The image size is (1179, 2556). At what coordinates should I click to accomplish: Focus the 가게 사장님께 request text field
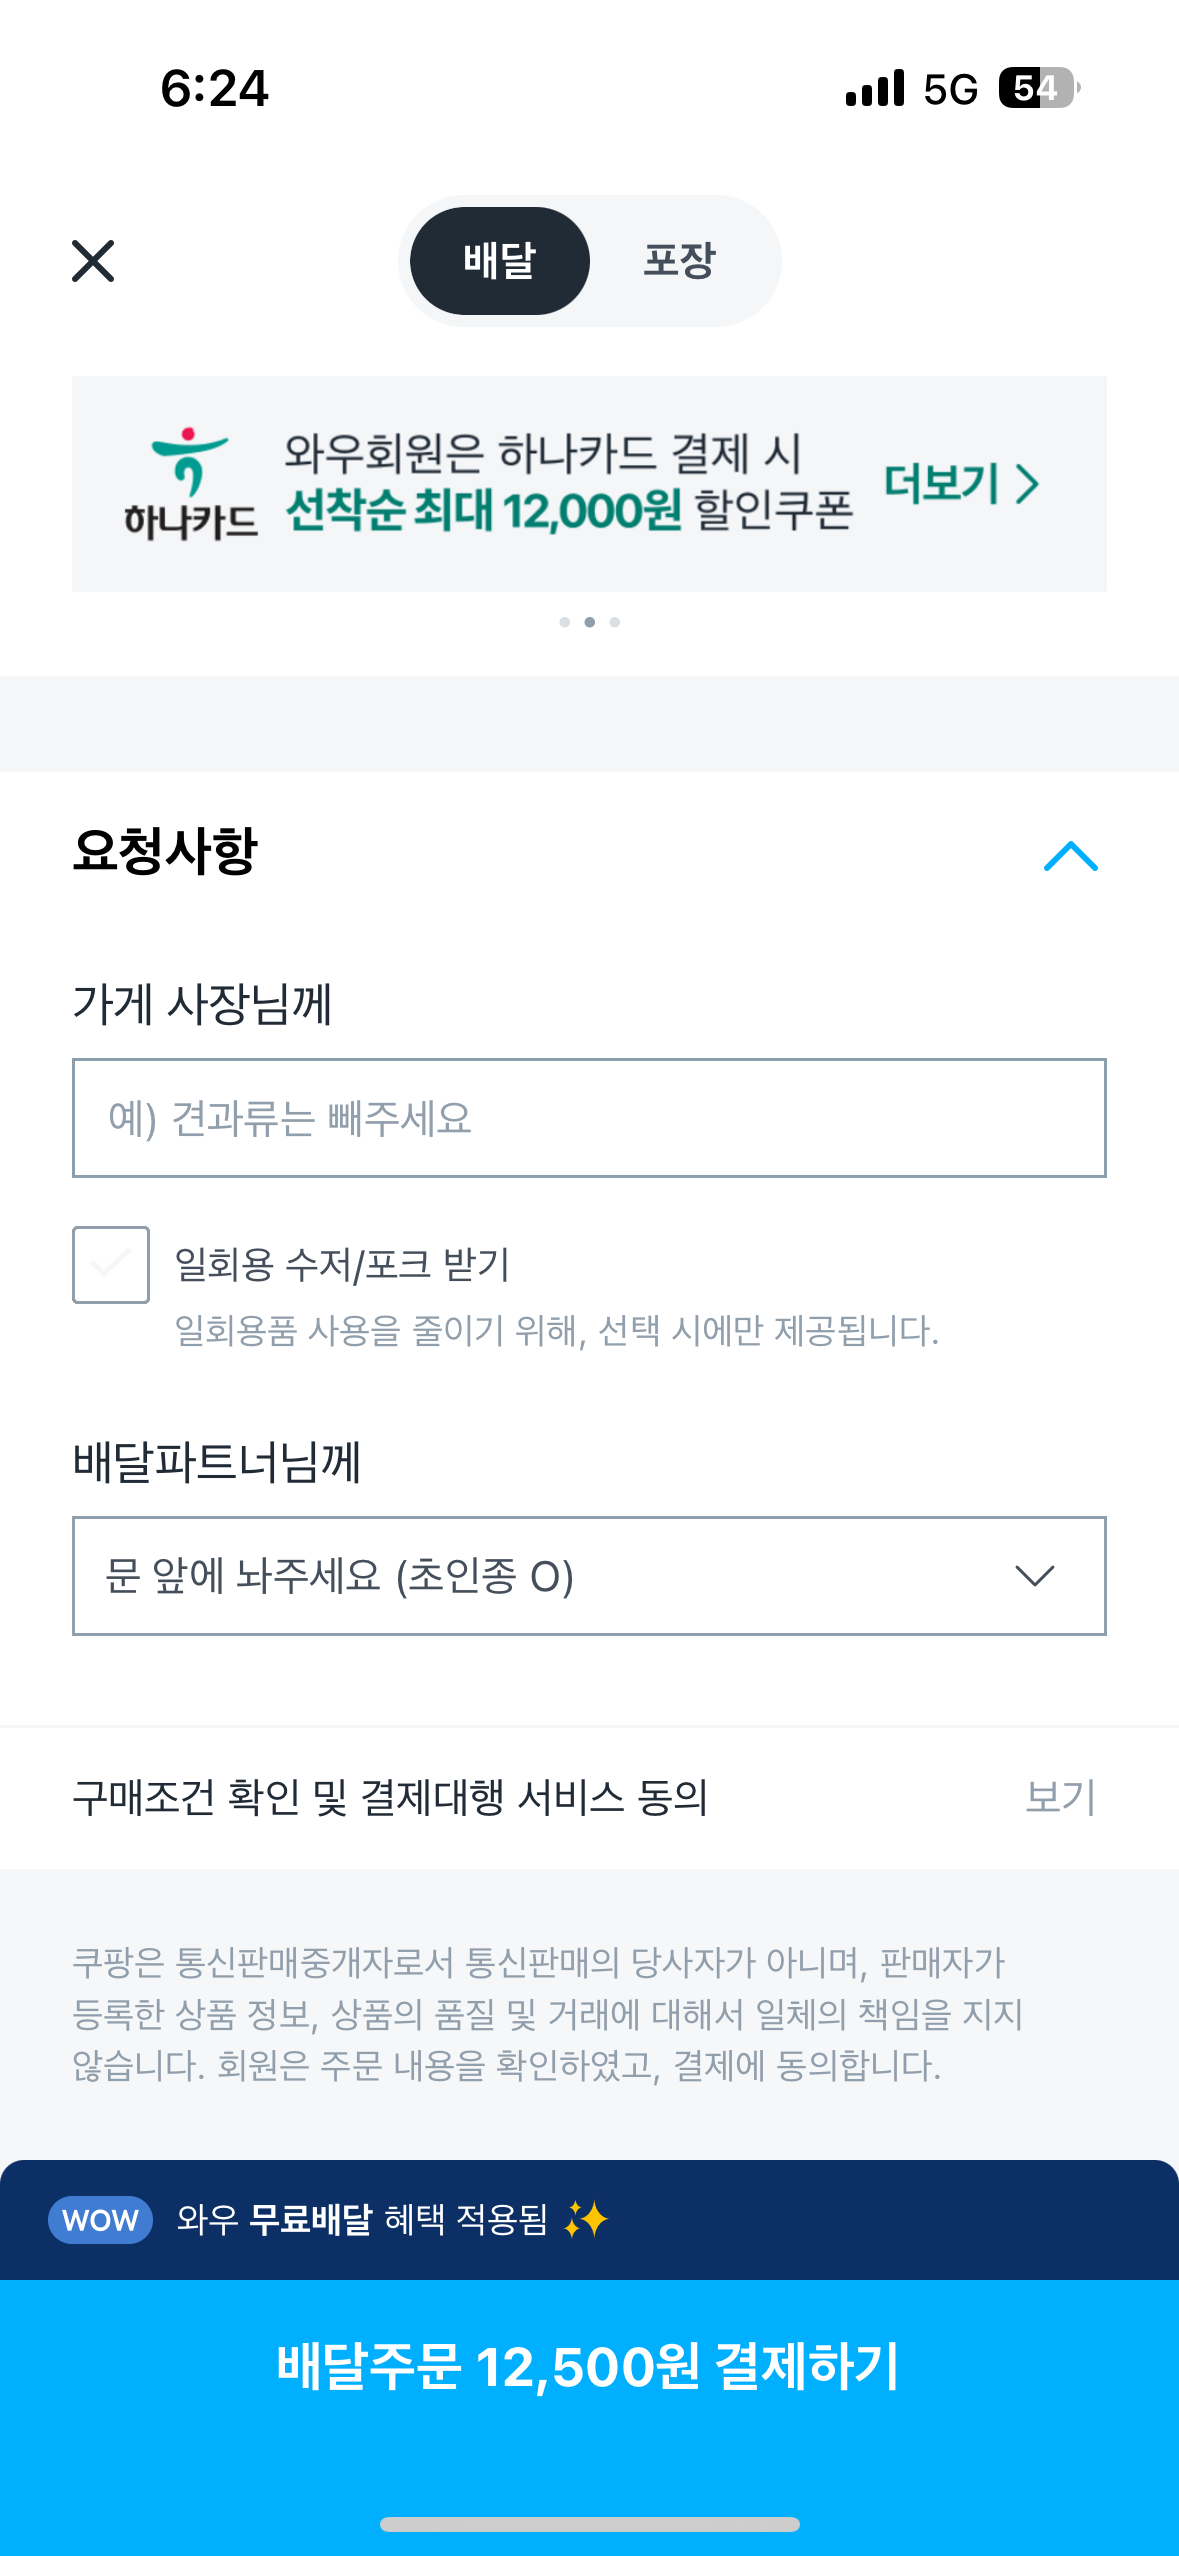click(589, 1118)
